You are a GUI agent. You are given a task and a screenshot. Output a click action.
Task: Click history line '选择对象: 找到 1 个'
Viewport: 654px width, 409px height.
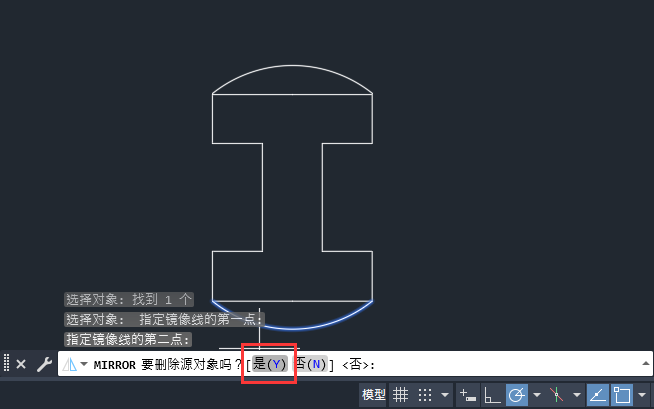[x=129, y=299]
